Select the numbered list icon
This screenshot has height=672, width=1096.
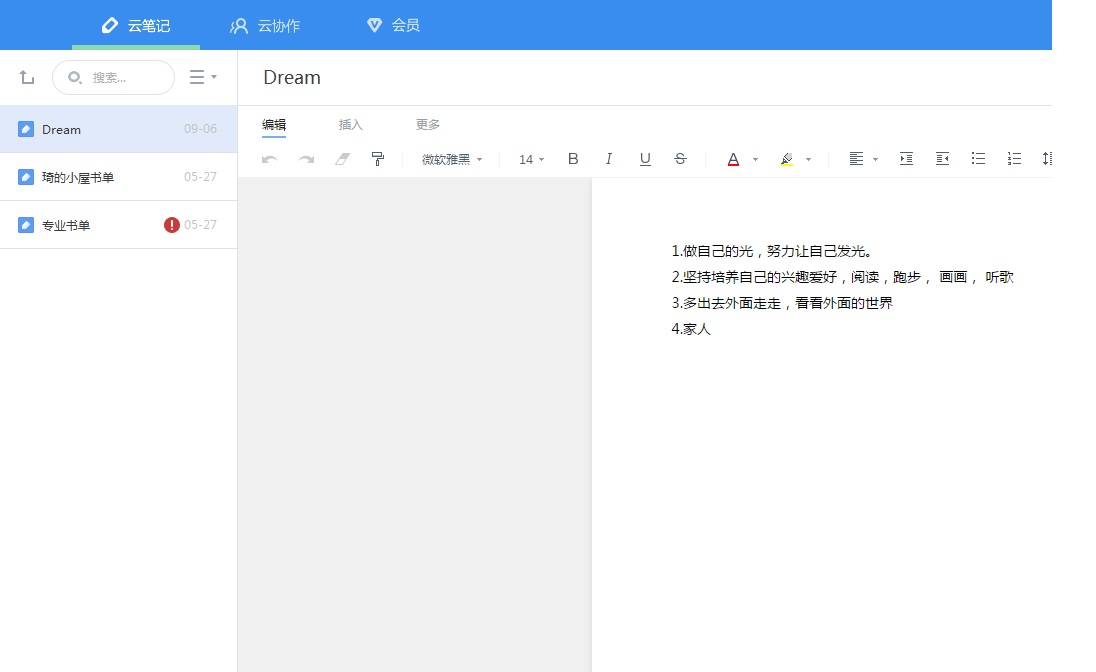click(1014, 158)
